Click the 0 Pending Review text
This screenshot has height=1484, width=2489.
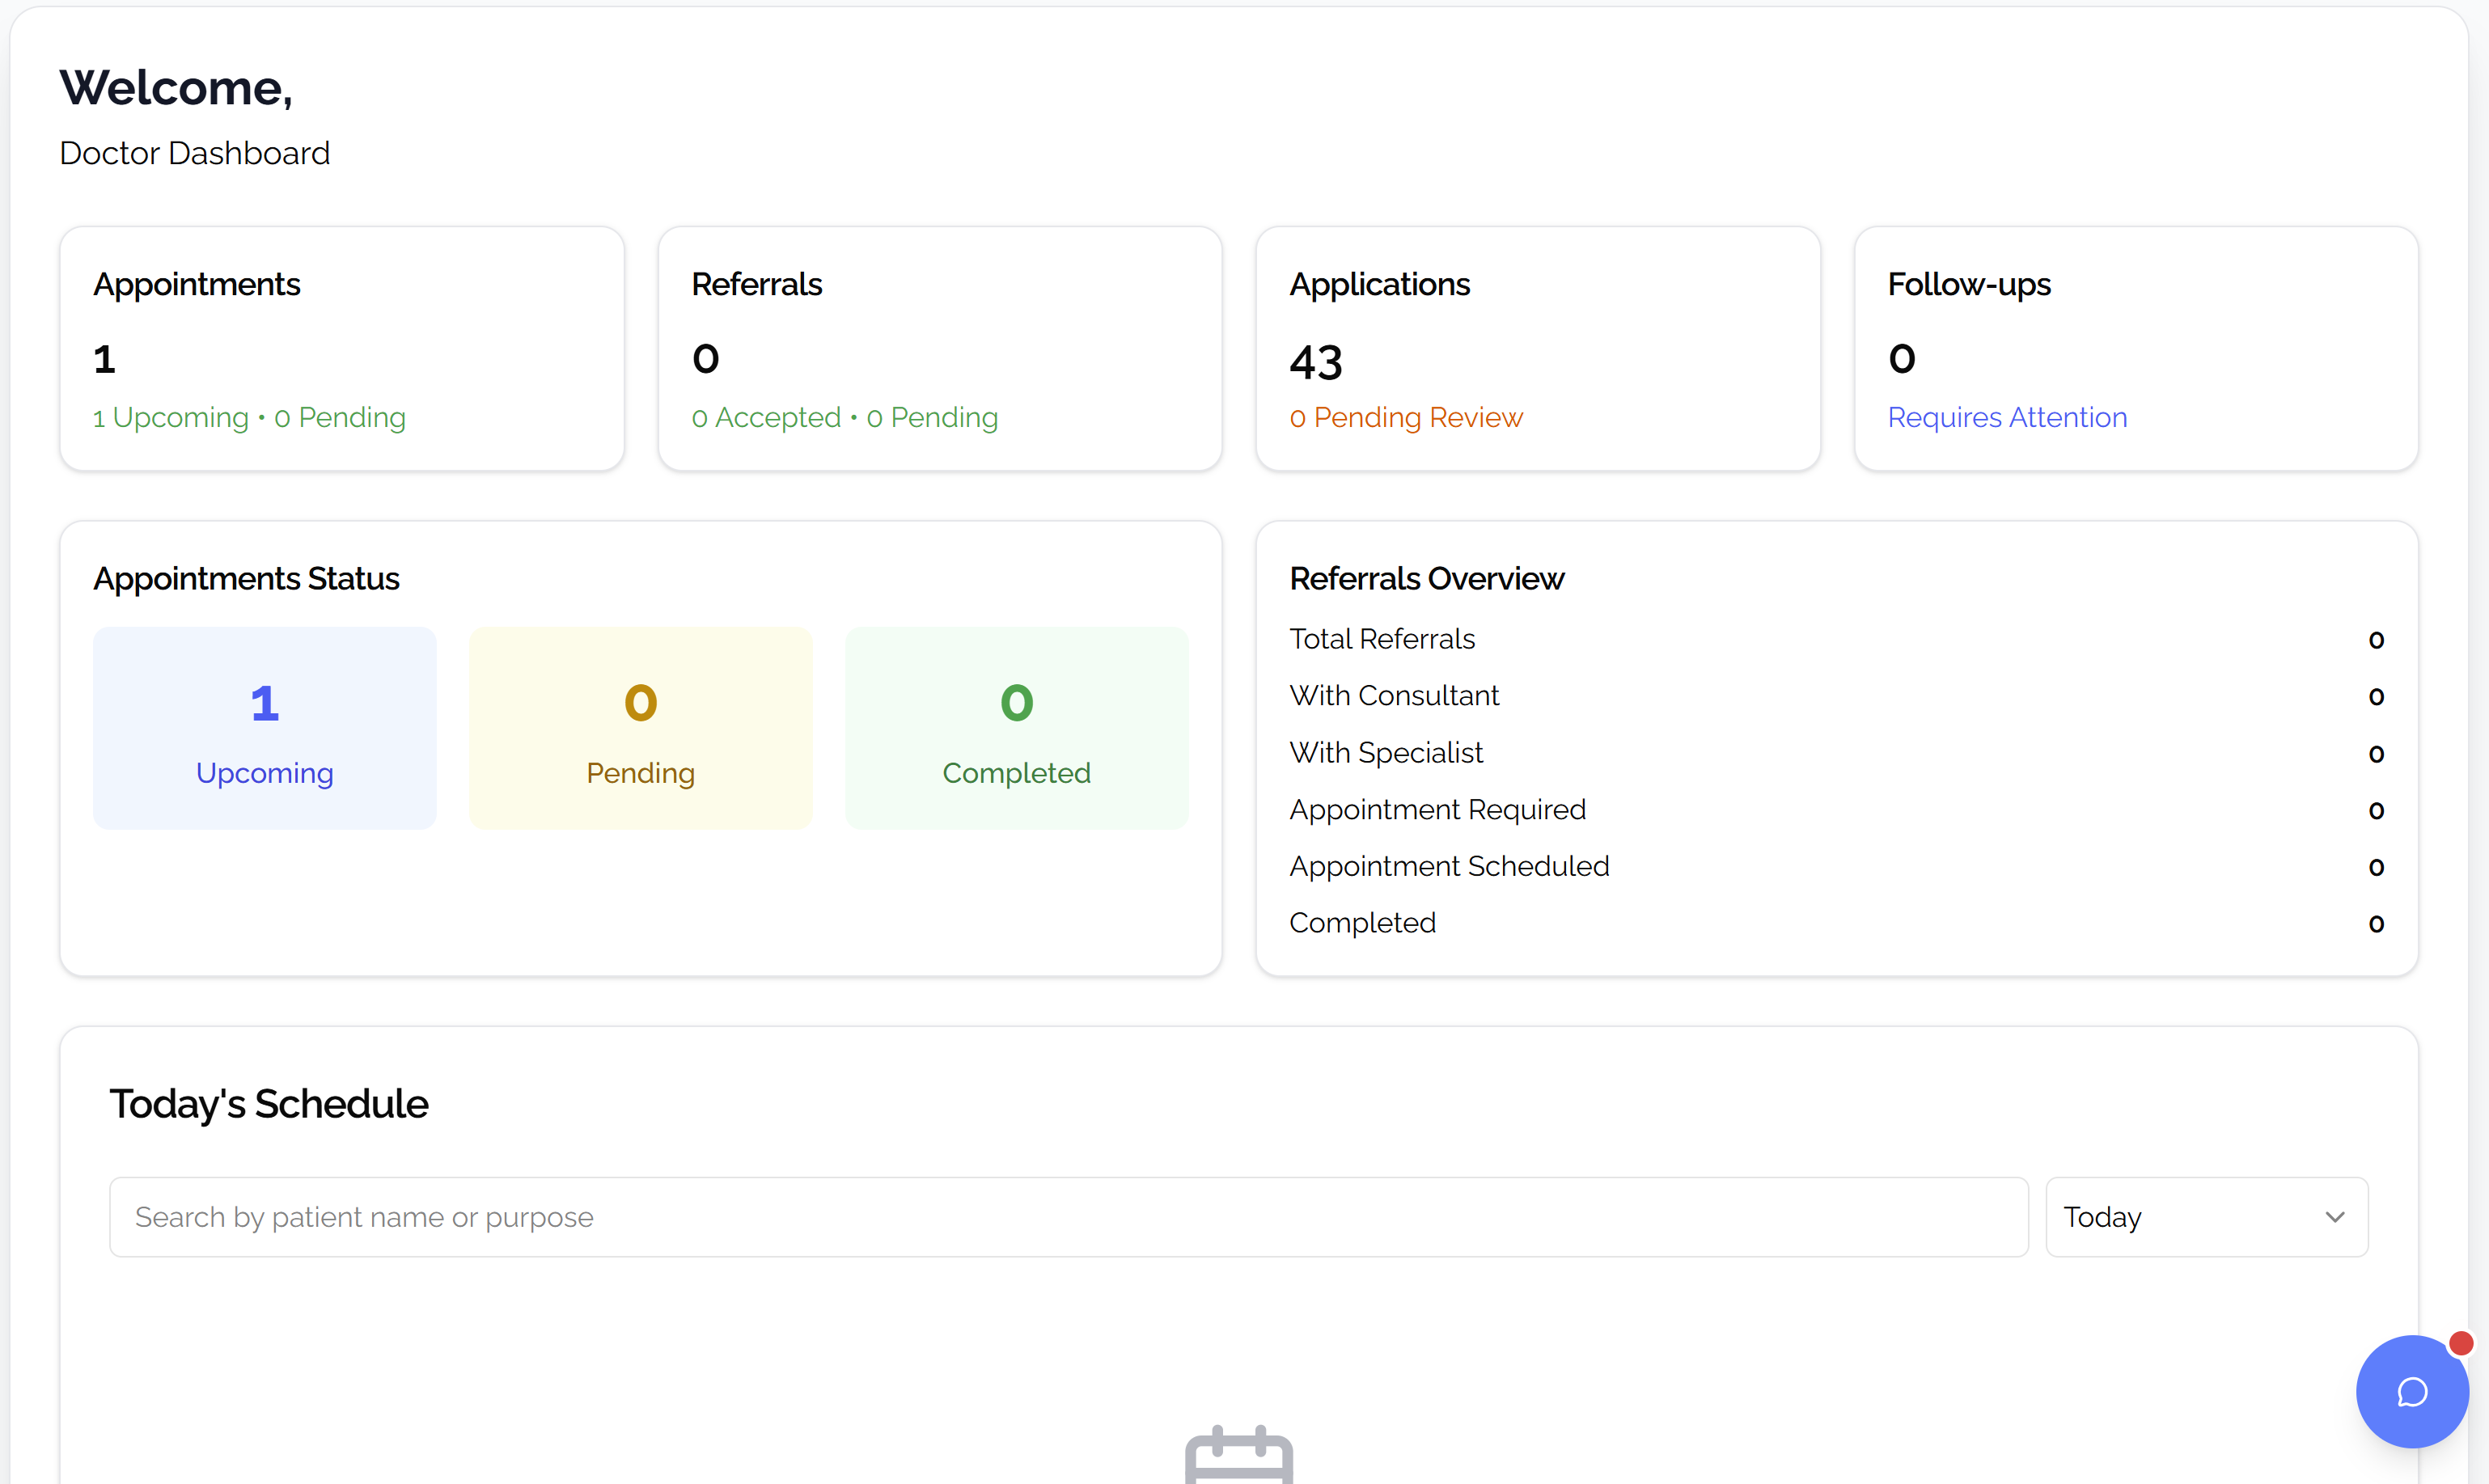(1405, 417)
